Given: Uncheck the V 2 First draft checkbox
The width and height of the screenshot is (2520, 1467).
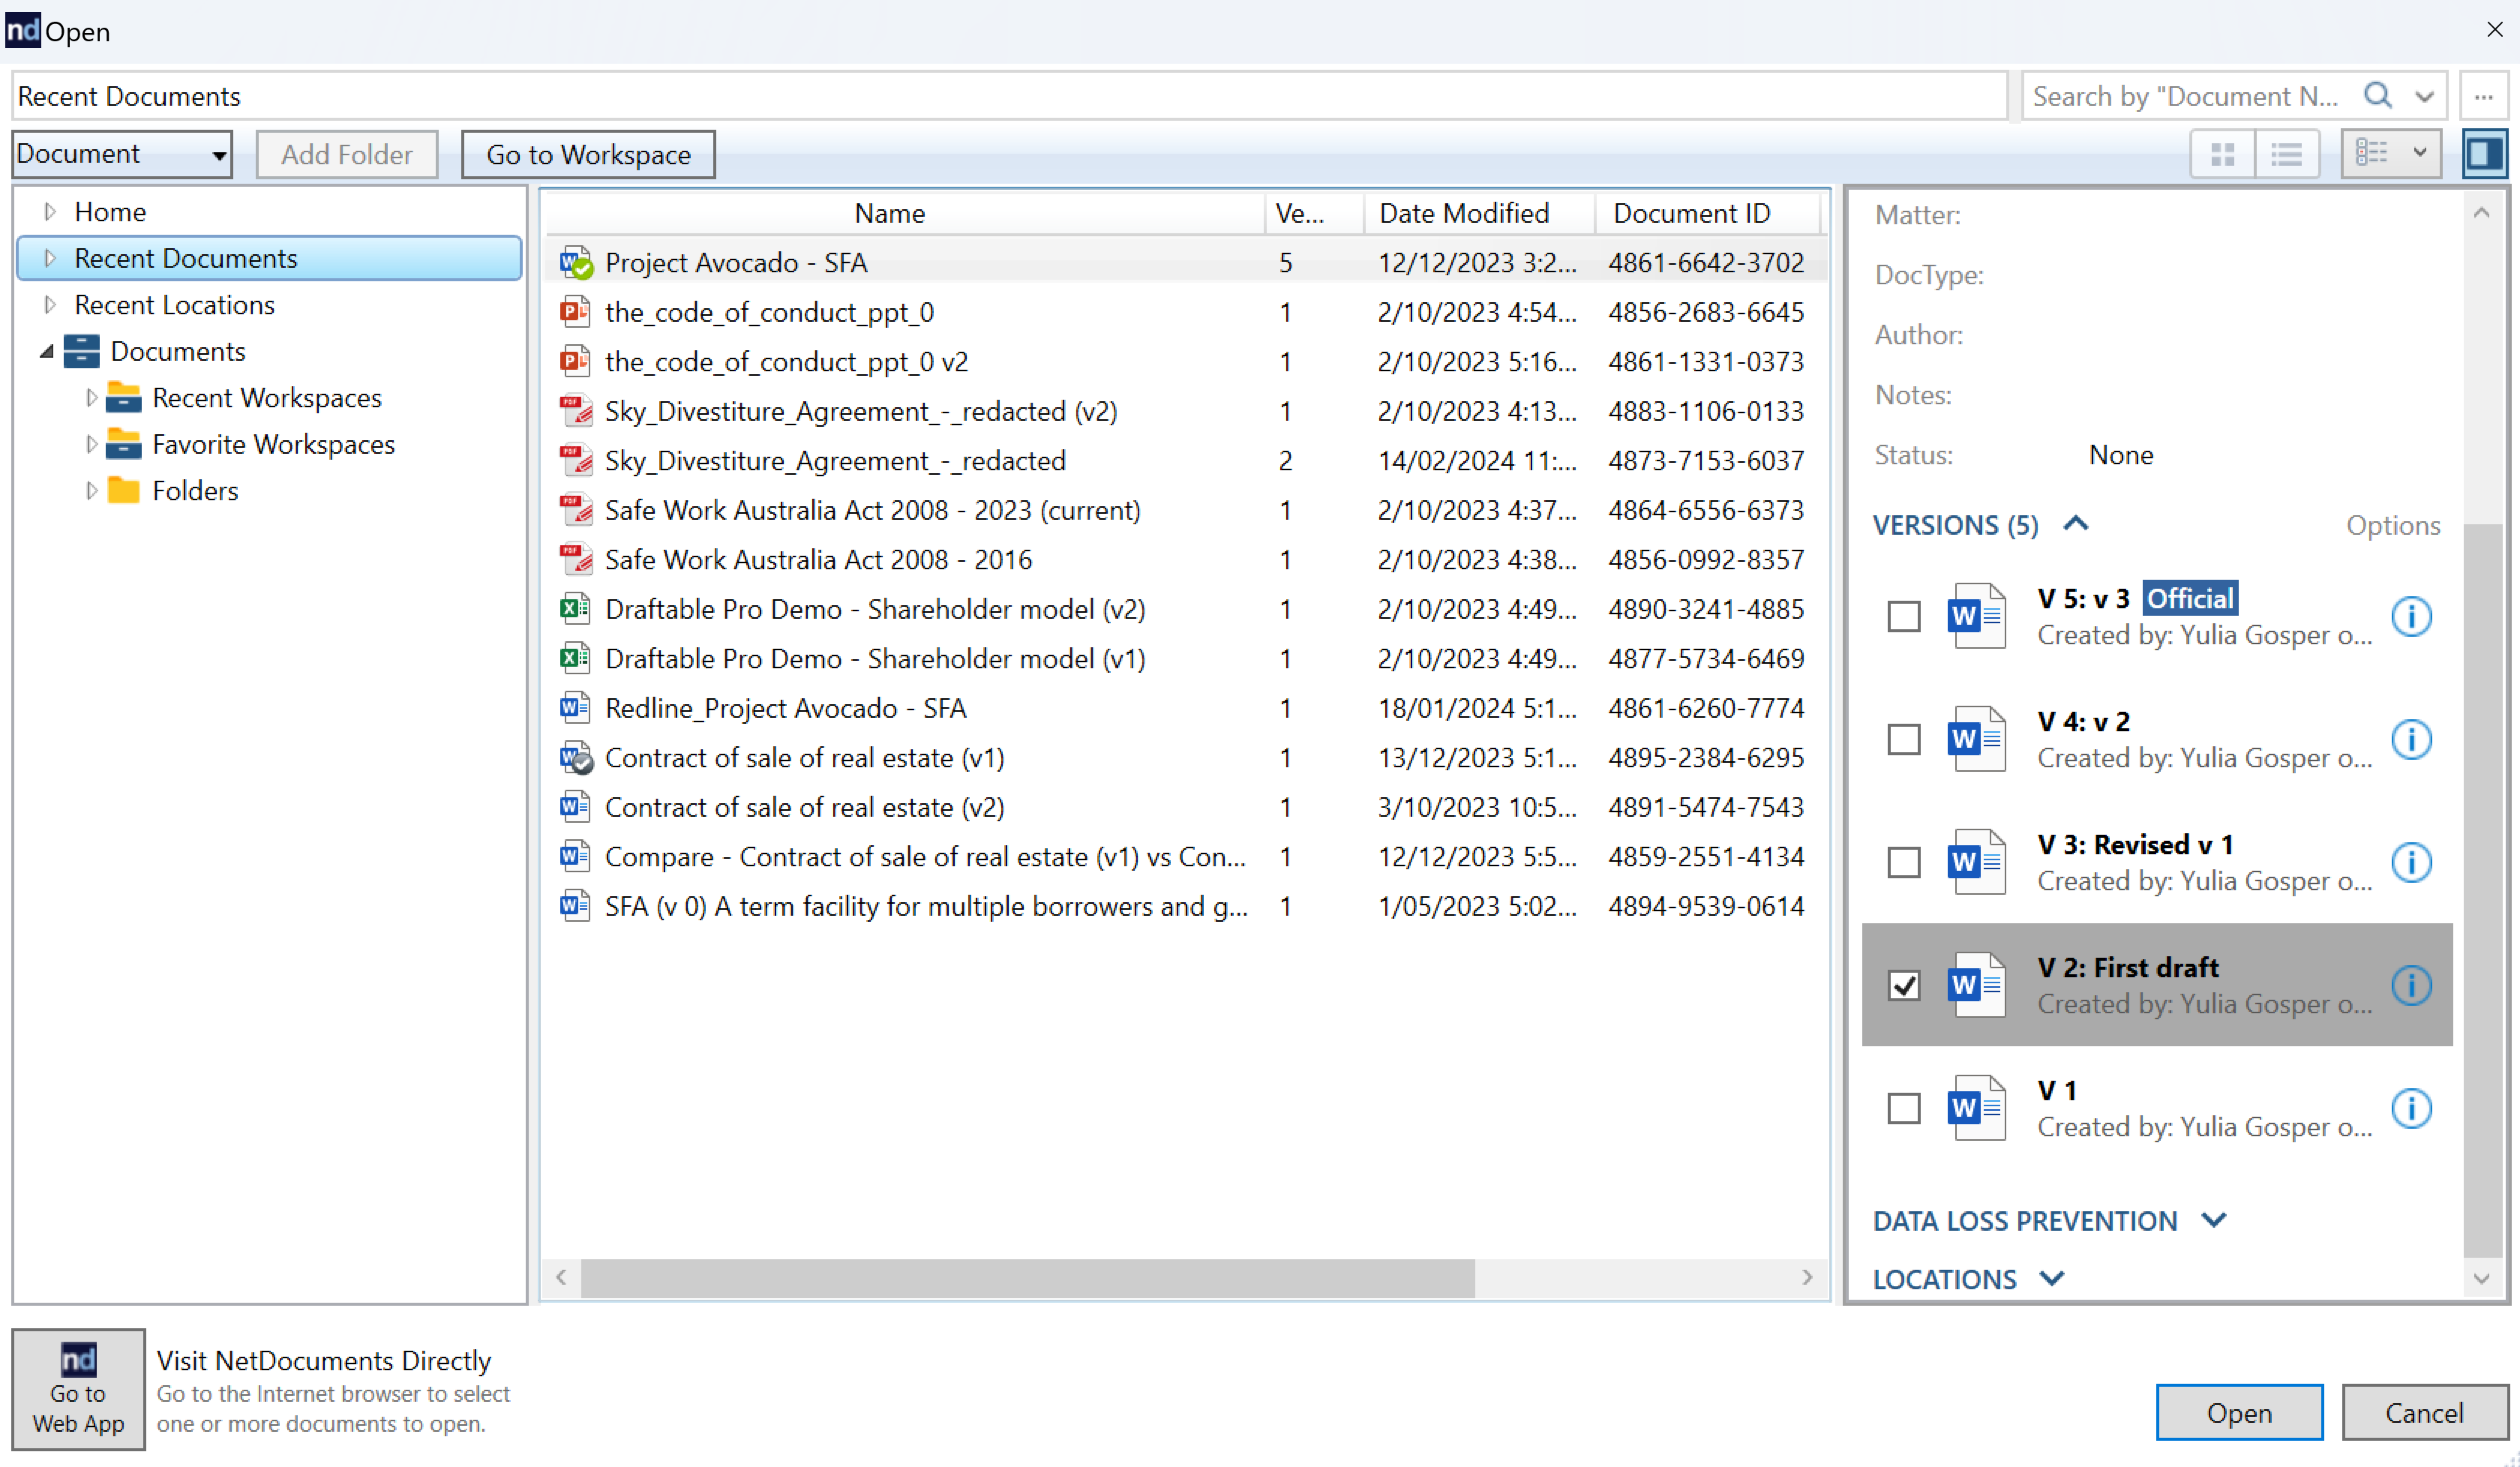Looking at the screenshot, I should click(x=1904, y=985).
